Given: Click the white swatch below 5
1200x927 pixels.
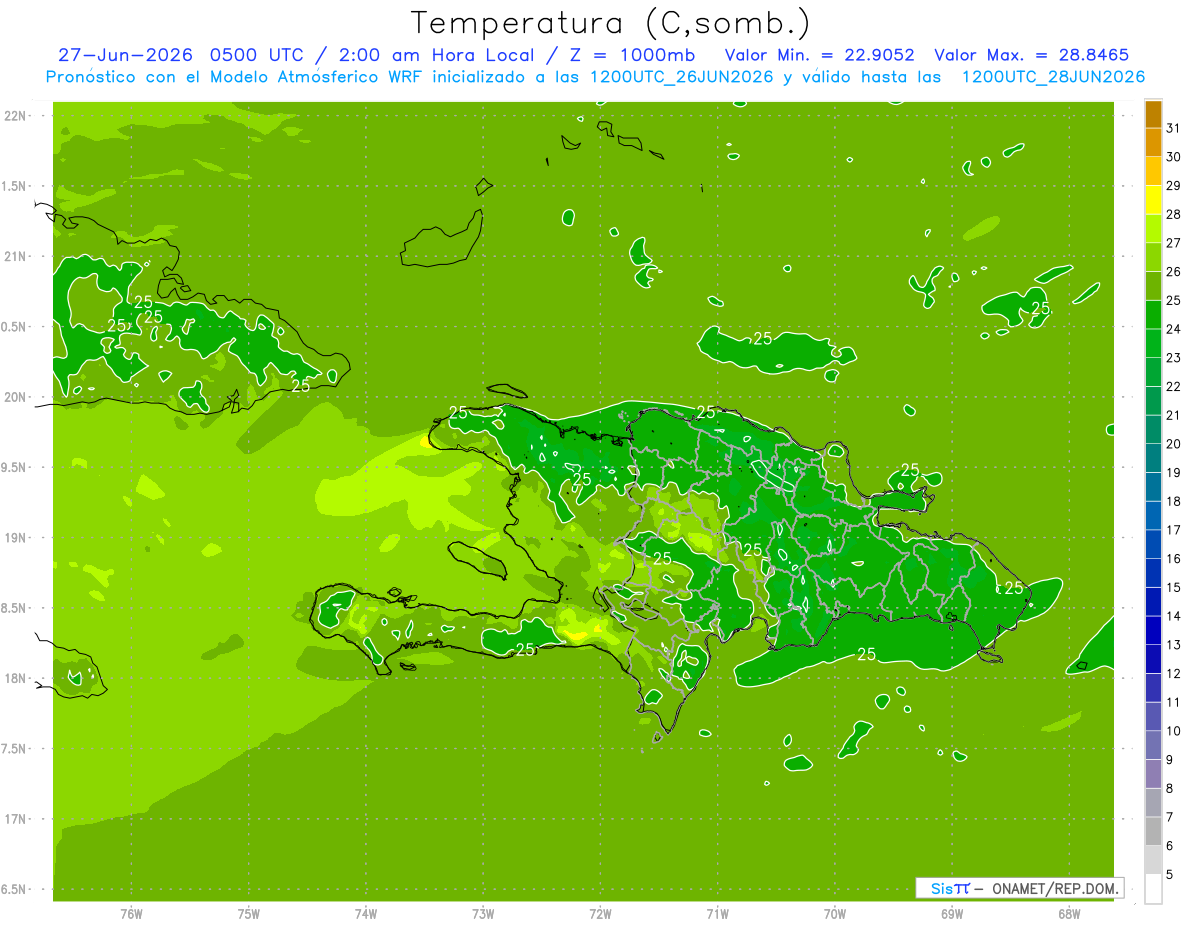Looking at the screenshot, I should [x=1153, y=889].
